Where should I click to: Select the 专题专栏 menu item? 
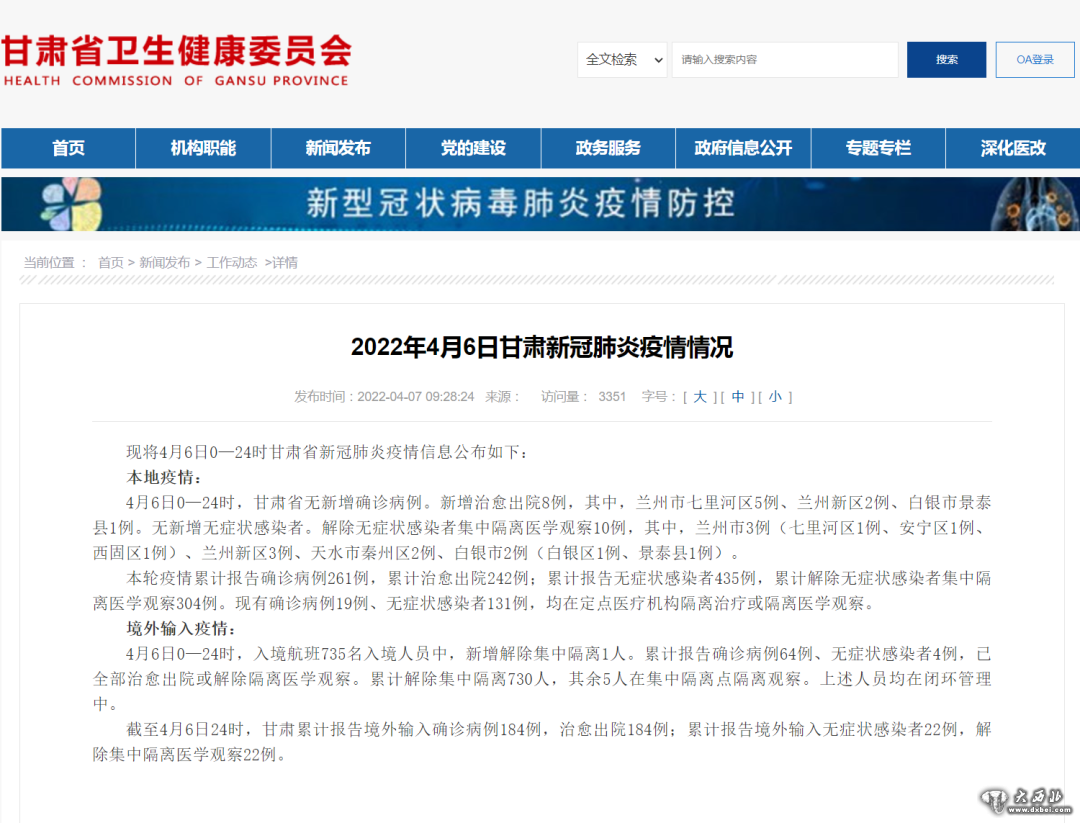coord(878,148)
